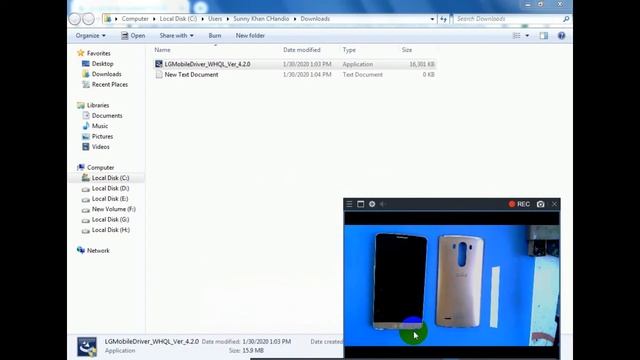Open Downloads under Favorites

[107, 74]
